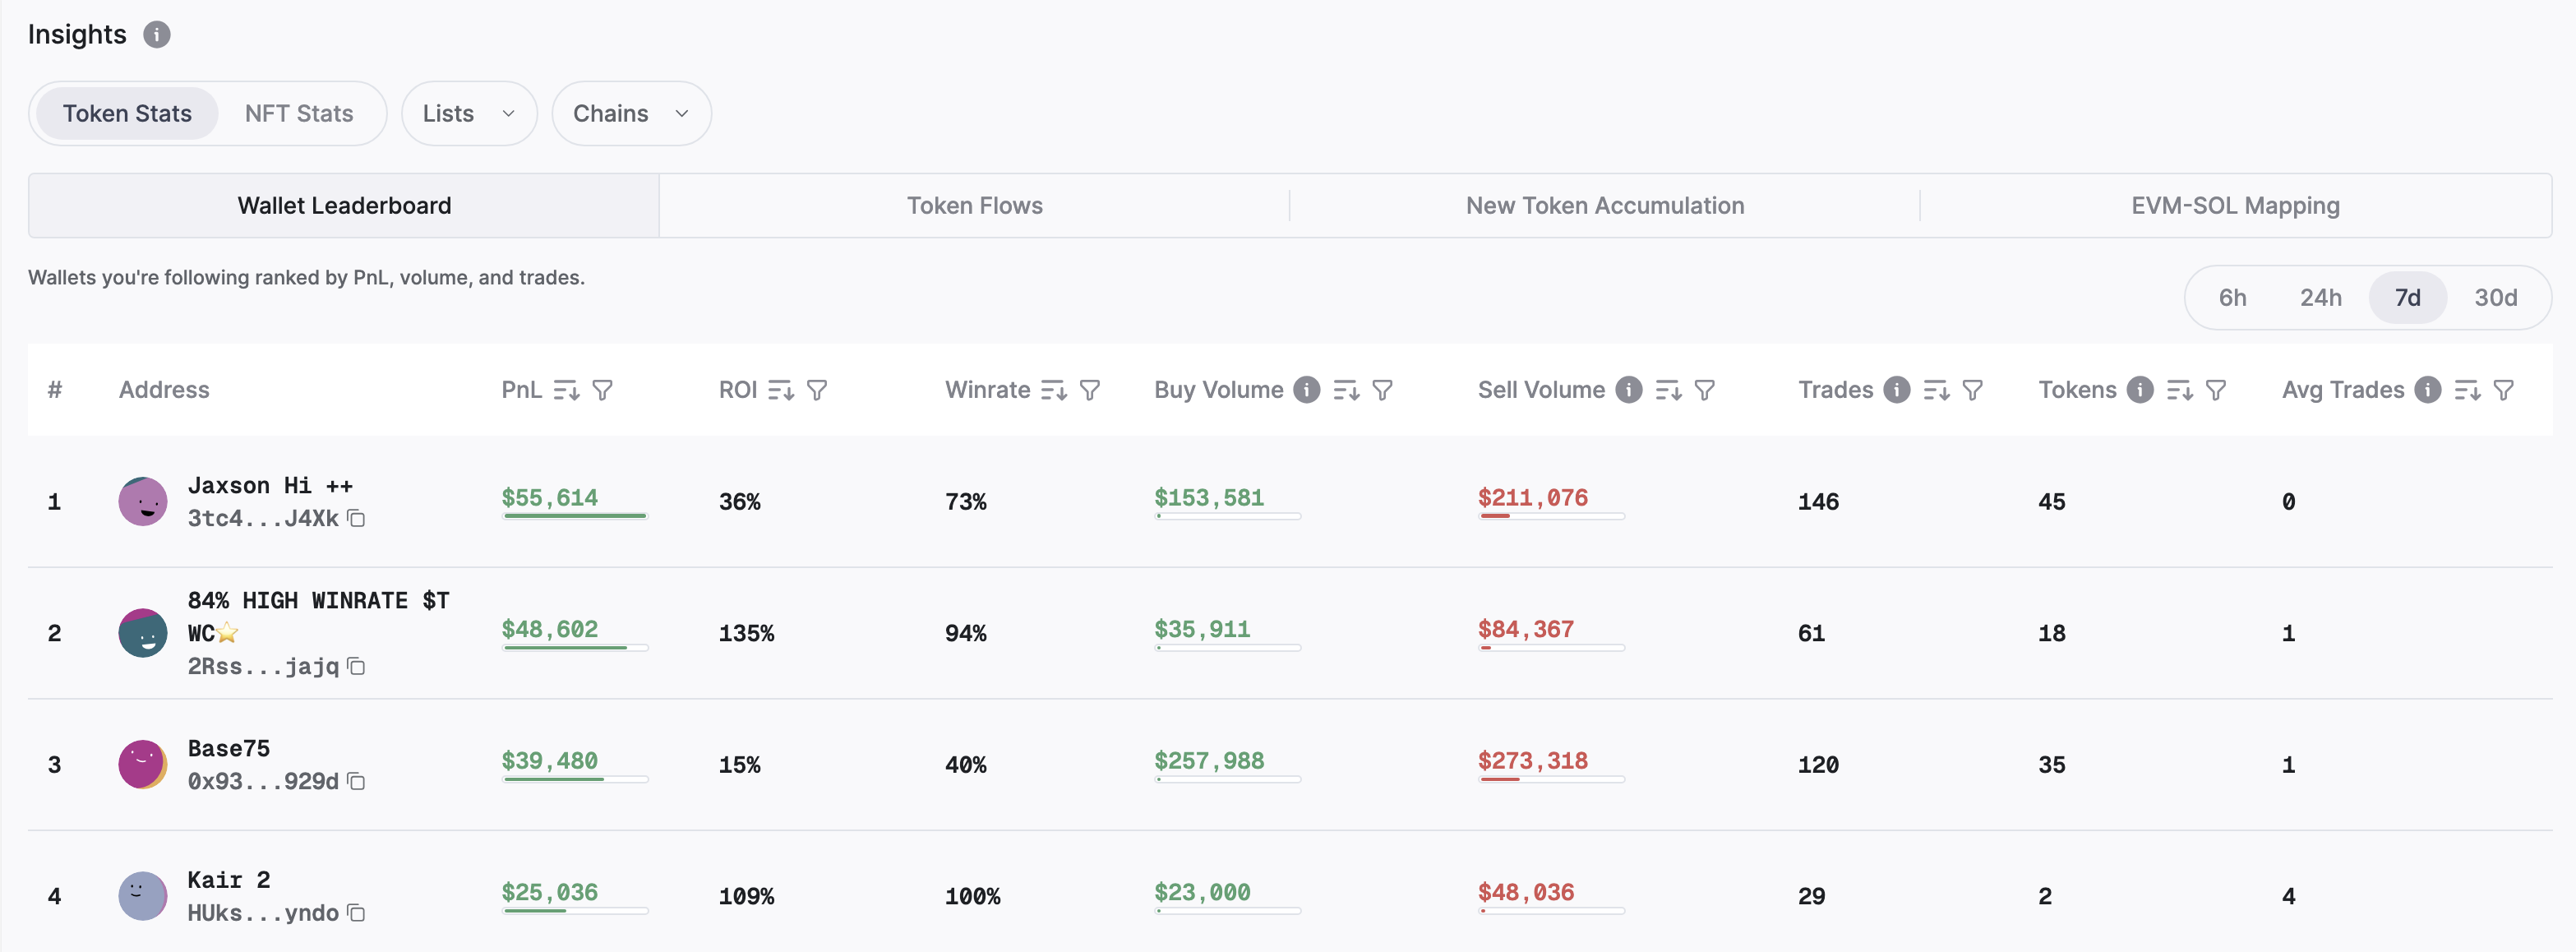Image resolution: width=2576 pixels, height=952 pixels.
Task: Open the Kair 2 wallet entry
Action: point(229,880)
